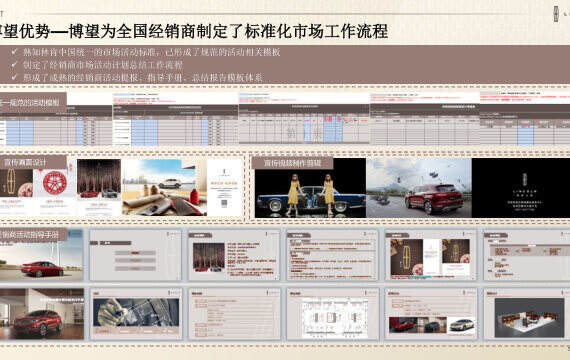
Task: Open the red SUV on road video frame
Action: (419, 188)
